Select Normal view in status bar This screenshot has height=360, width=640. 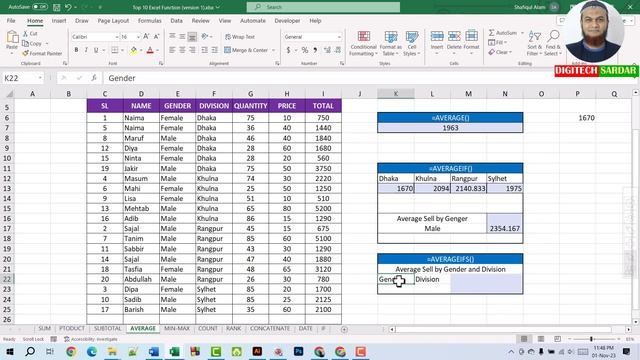click(x=524, y=339)
